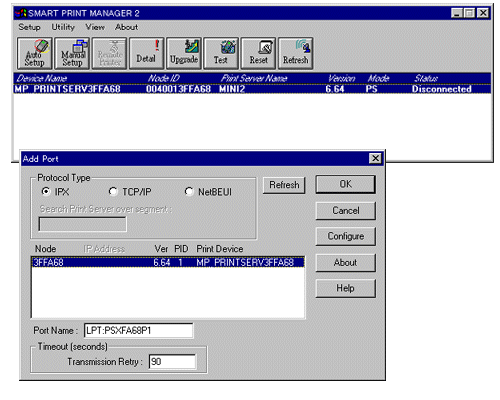Show Detail for the print server
Image resolution: width=500 pixels, height=400 pixels.
147,53
